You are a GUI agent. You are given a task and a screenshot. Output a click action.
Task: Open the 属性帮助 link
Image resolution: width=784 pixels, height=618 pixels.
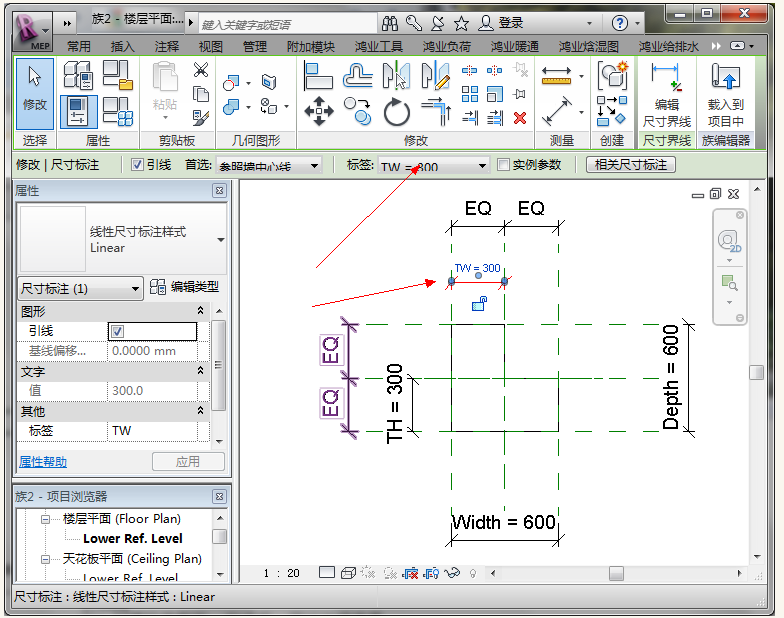(x=43, y=462)
